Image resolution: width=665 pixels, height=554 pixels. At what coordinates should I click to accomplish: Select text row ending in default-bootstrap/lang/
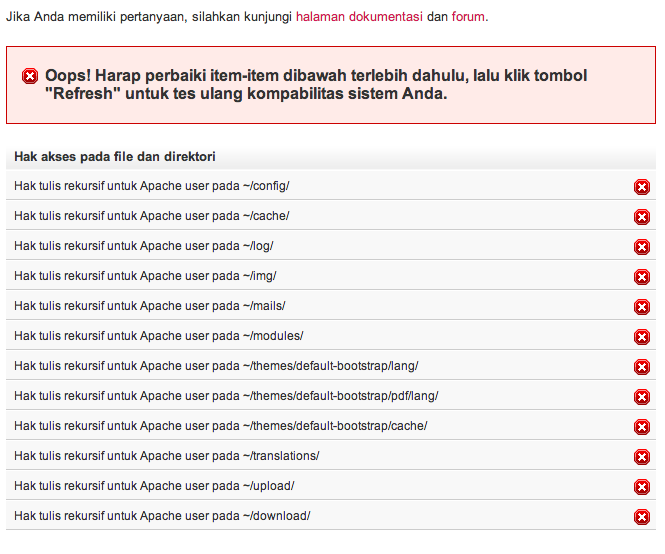point(216,366)
